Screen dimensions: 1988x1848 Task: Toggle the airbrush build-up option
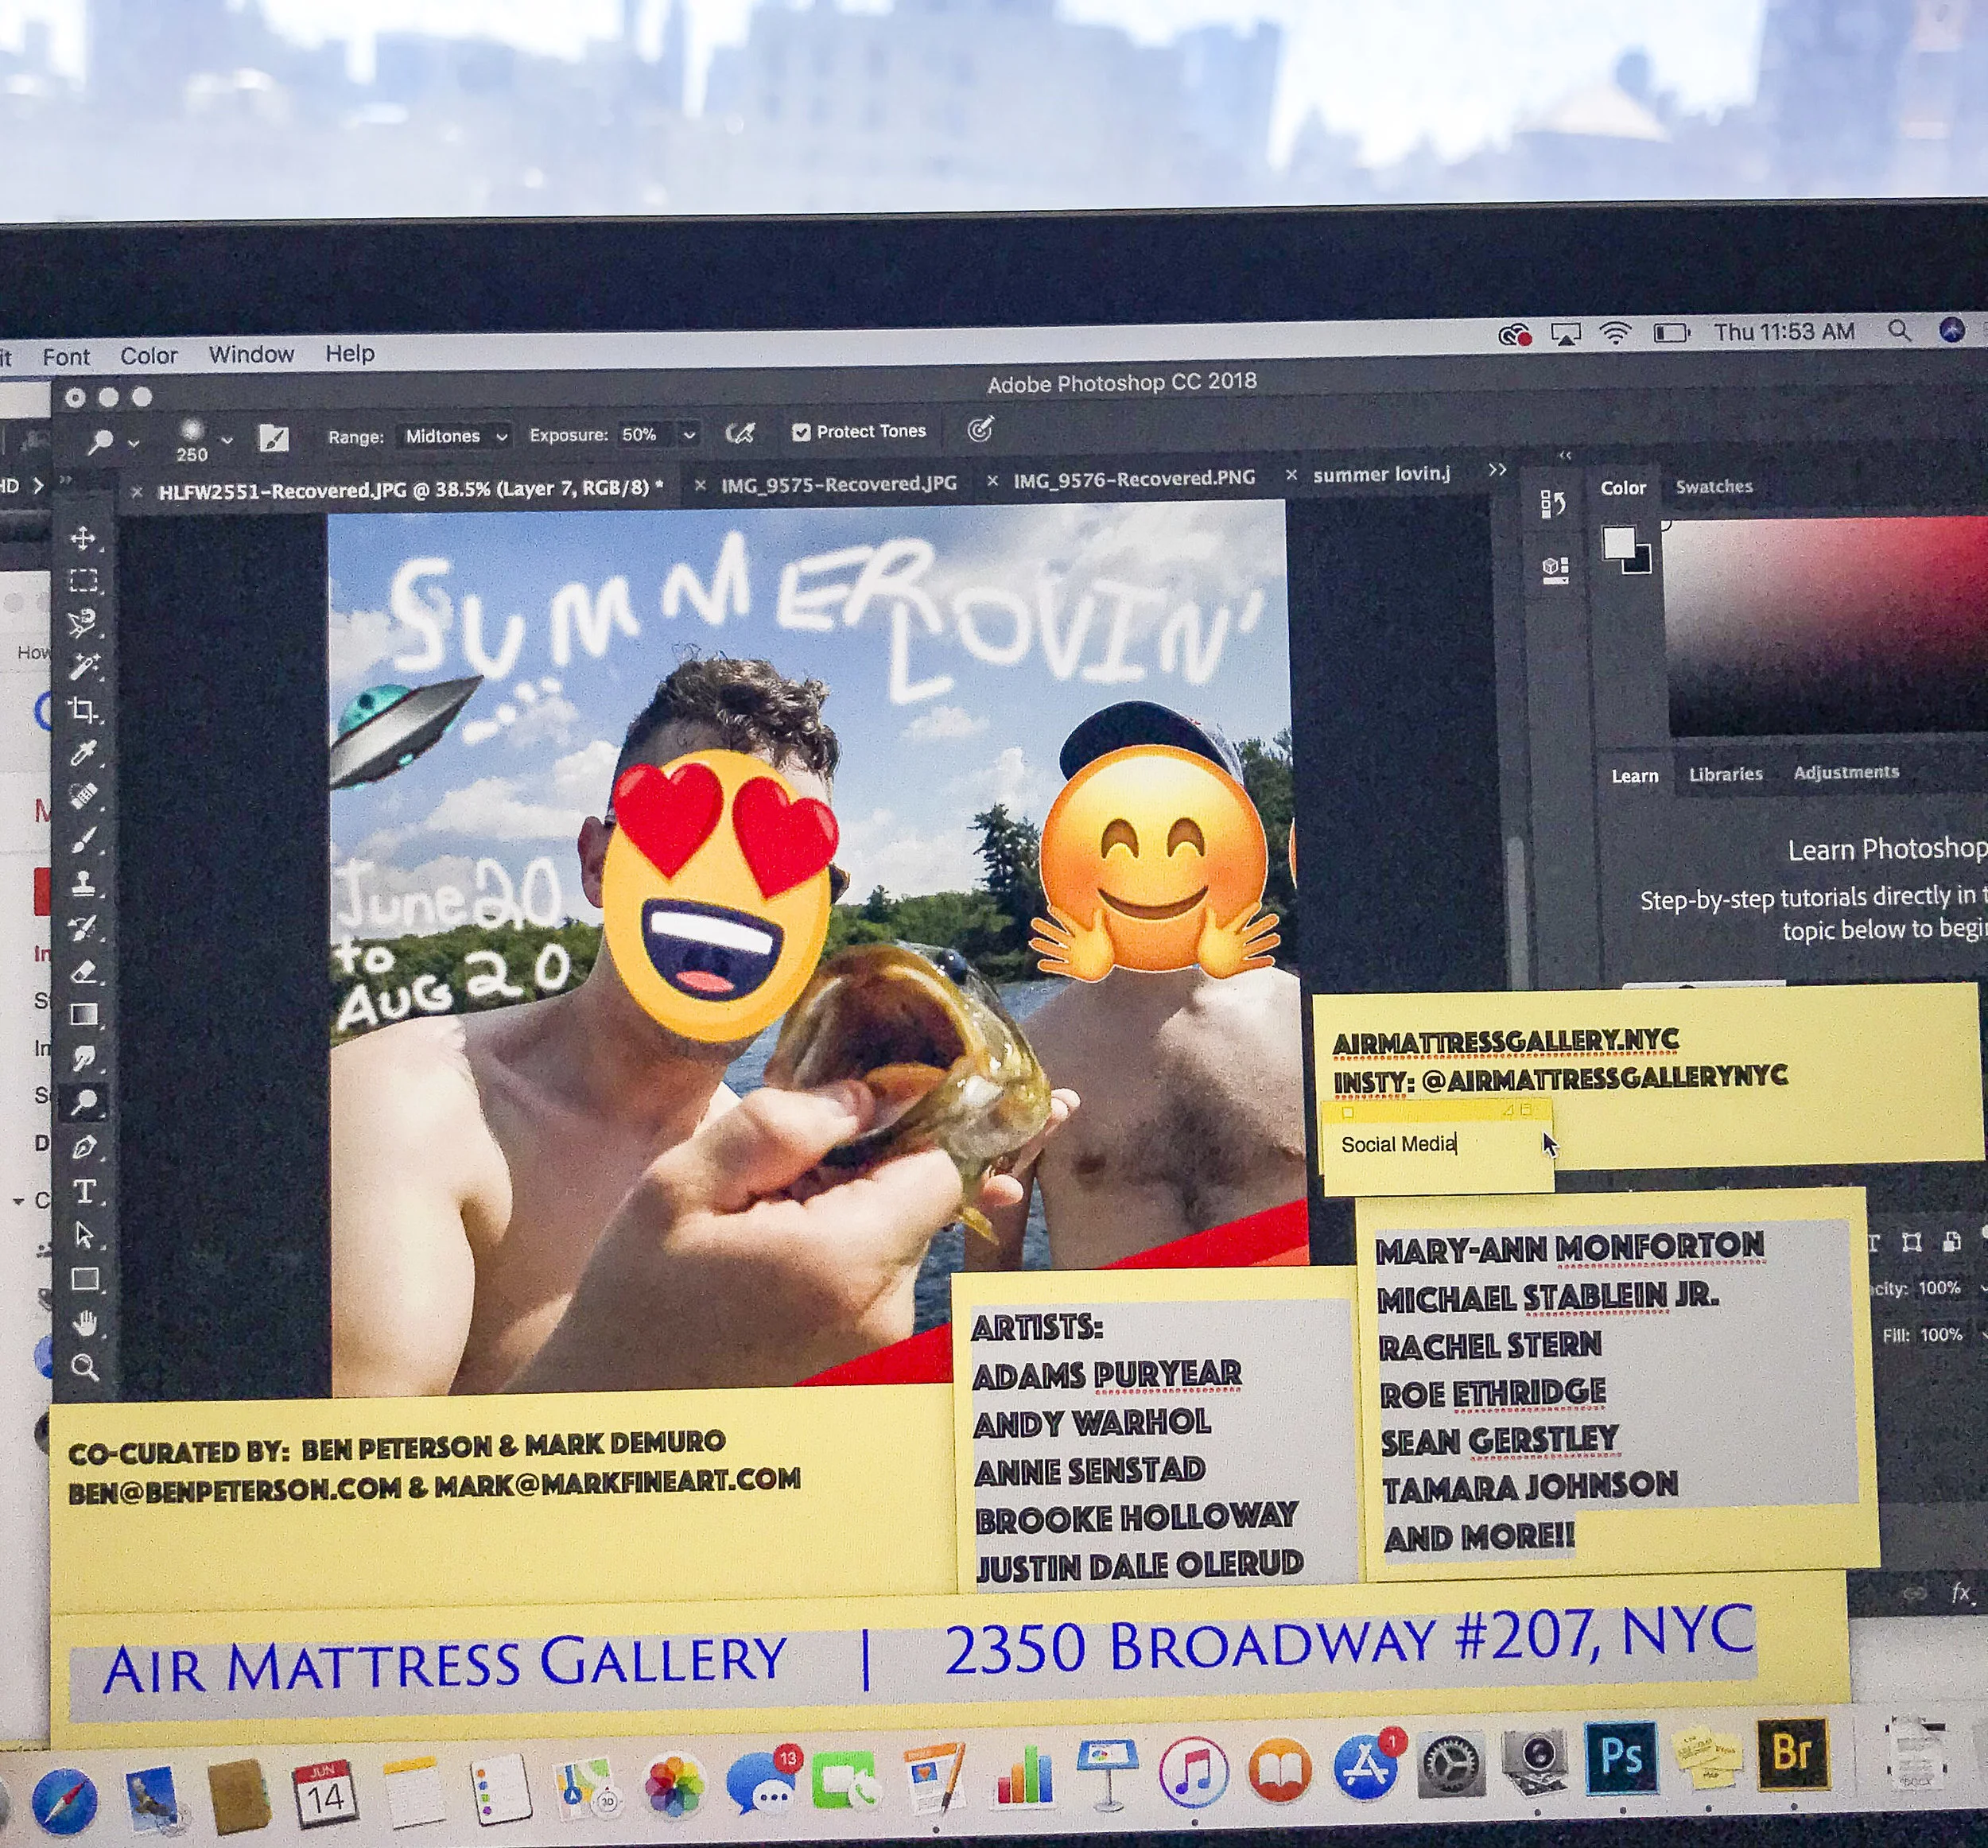739,433
